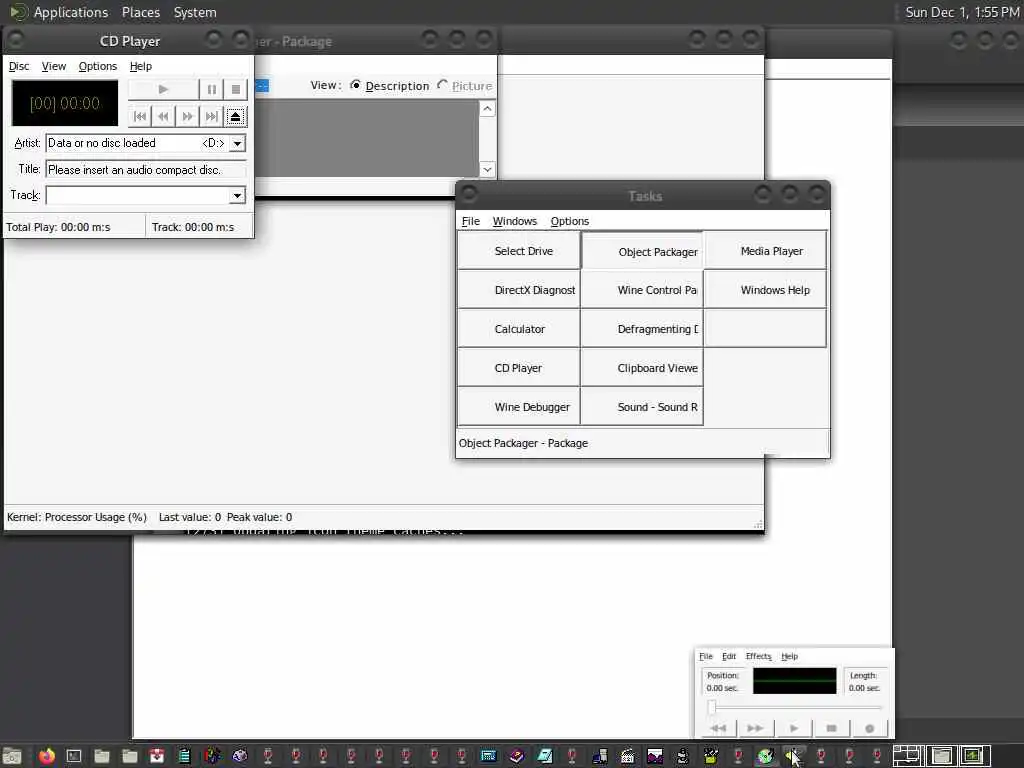Switch to the Clipboard Viewer task
Image resolution: width=1024 pixels, height=768 pixels.
click(642, 368)
